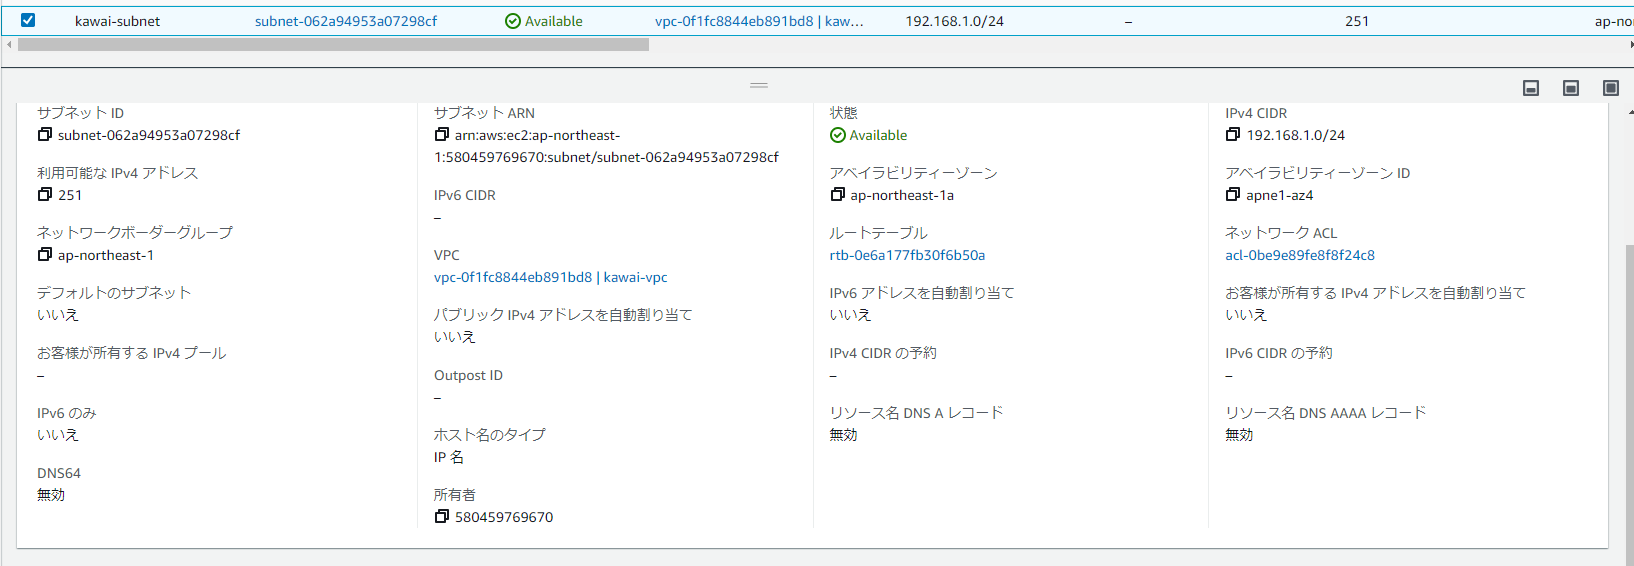1634x566 pixels.
Task: Click 'IPv6 CIDR の予約' label
Action: click(x=1279, y=353)
